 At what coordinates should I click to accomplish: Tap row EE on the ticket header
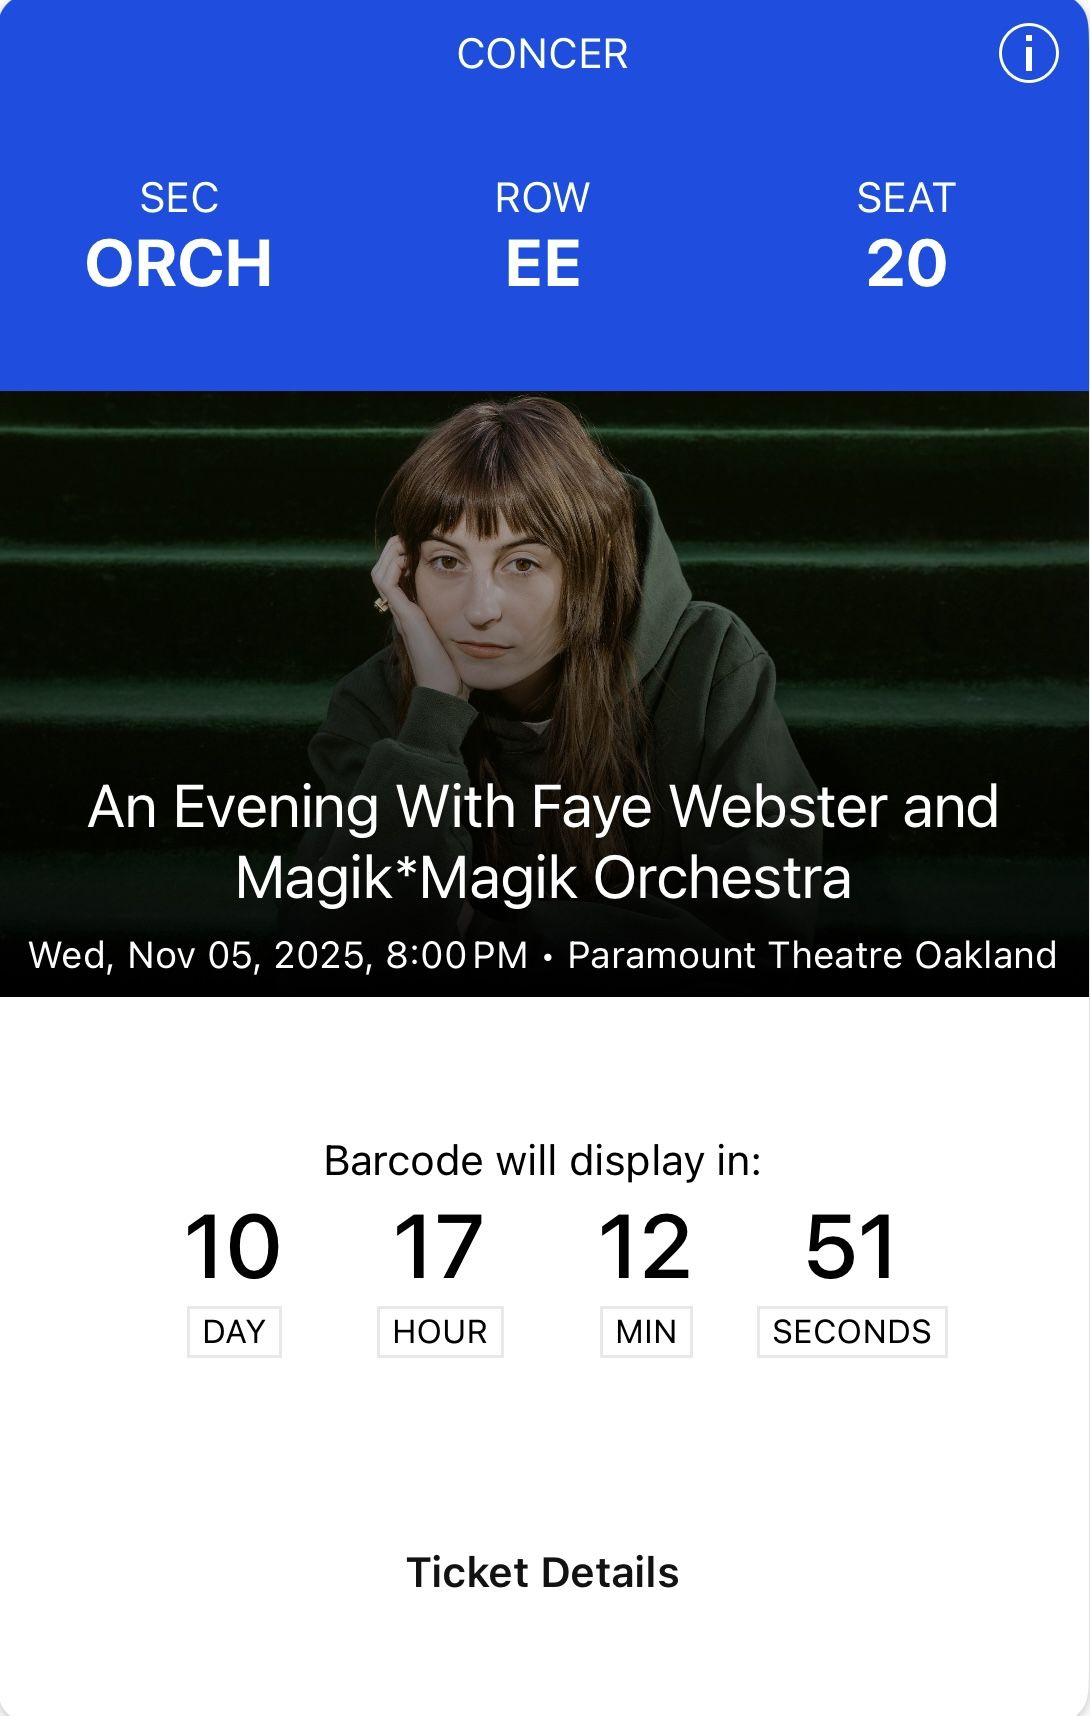pos(545,263)
